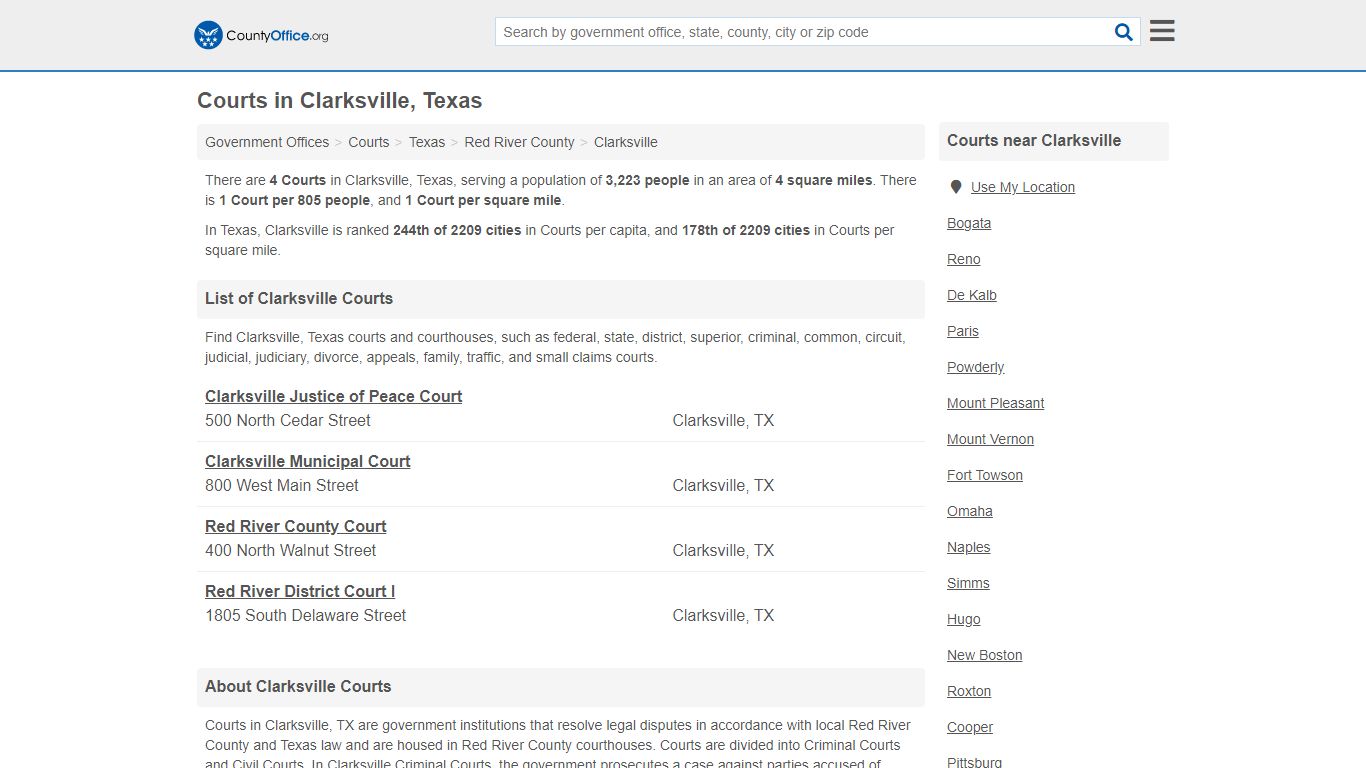Click address 800 West Main Street
Image resolution: width=1366 pixels, height=768 pixels.
click(282, 485)
